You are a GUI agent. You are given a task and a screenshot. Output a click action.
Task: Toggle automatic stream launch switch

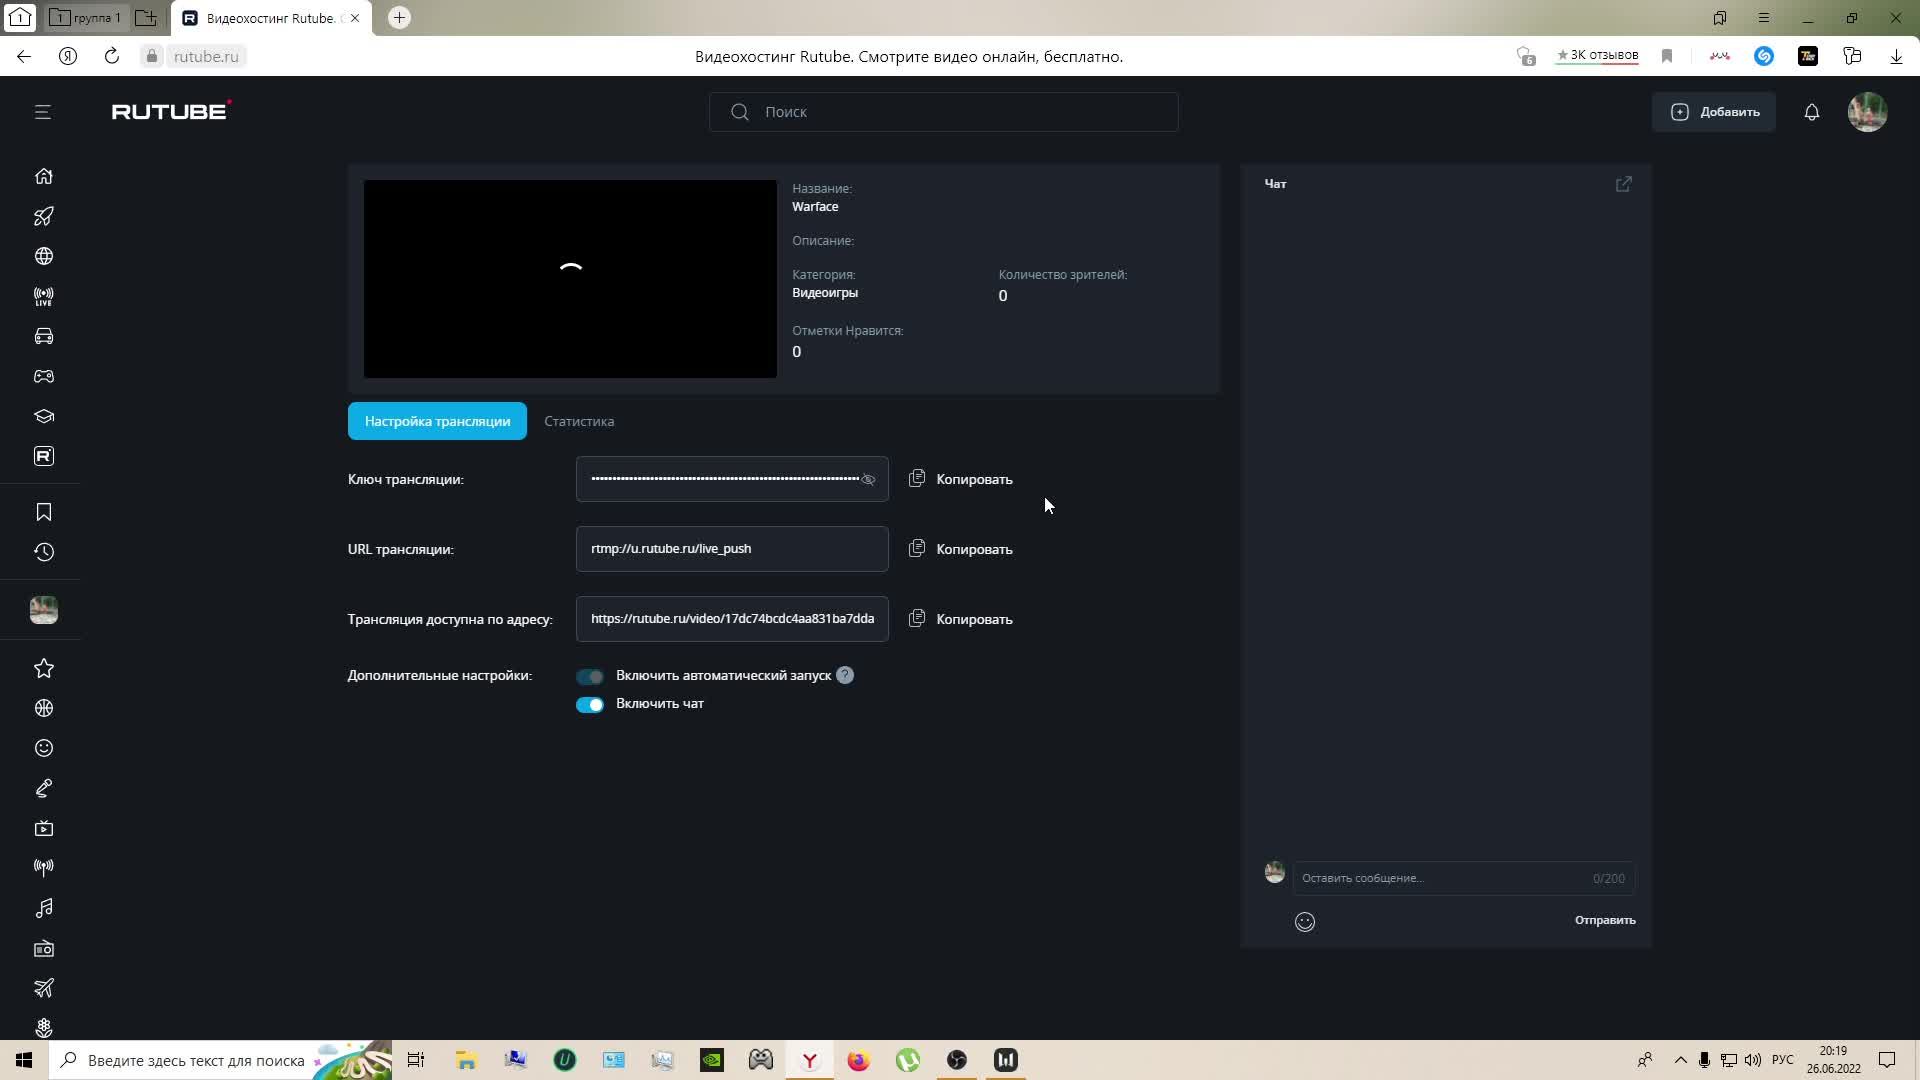(x=590, y=677)
